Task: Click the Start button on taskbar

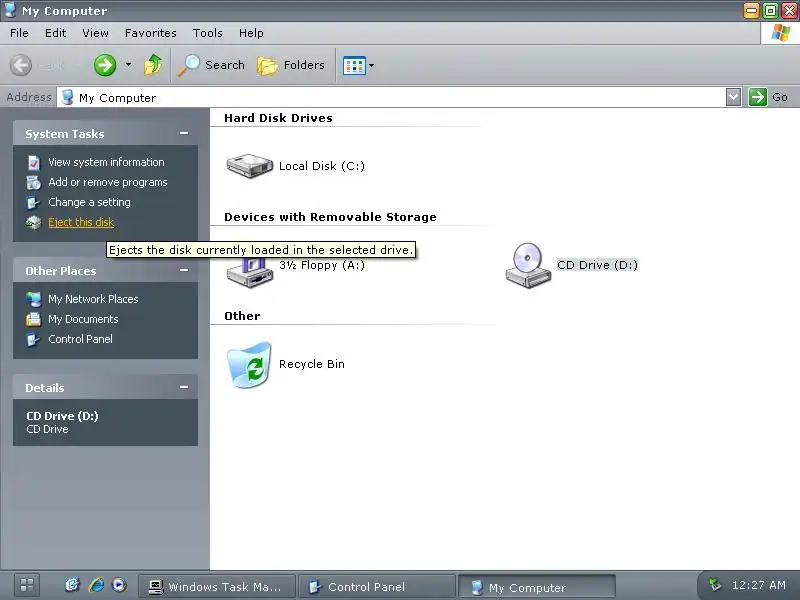Action: (27, 585)
